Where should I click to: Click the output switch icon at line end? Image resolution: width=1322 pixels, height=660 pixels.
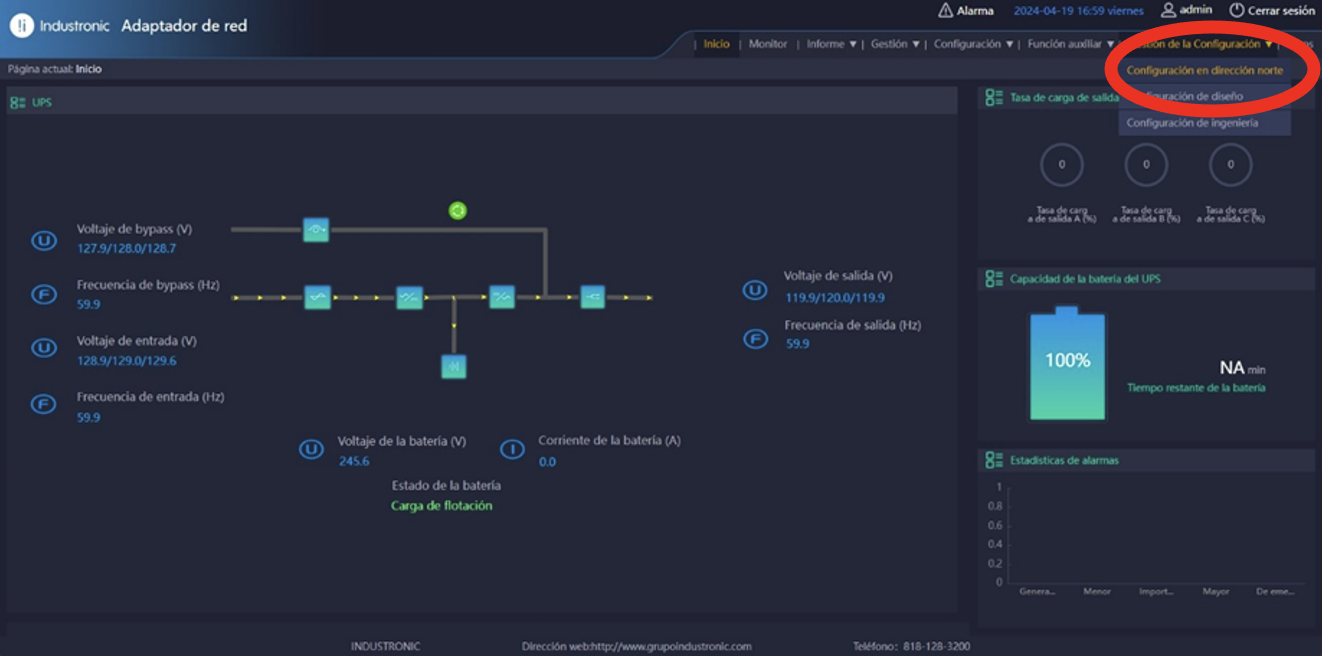click(593, 297)
